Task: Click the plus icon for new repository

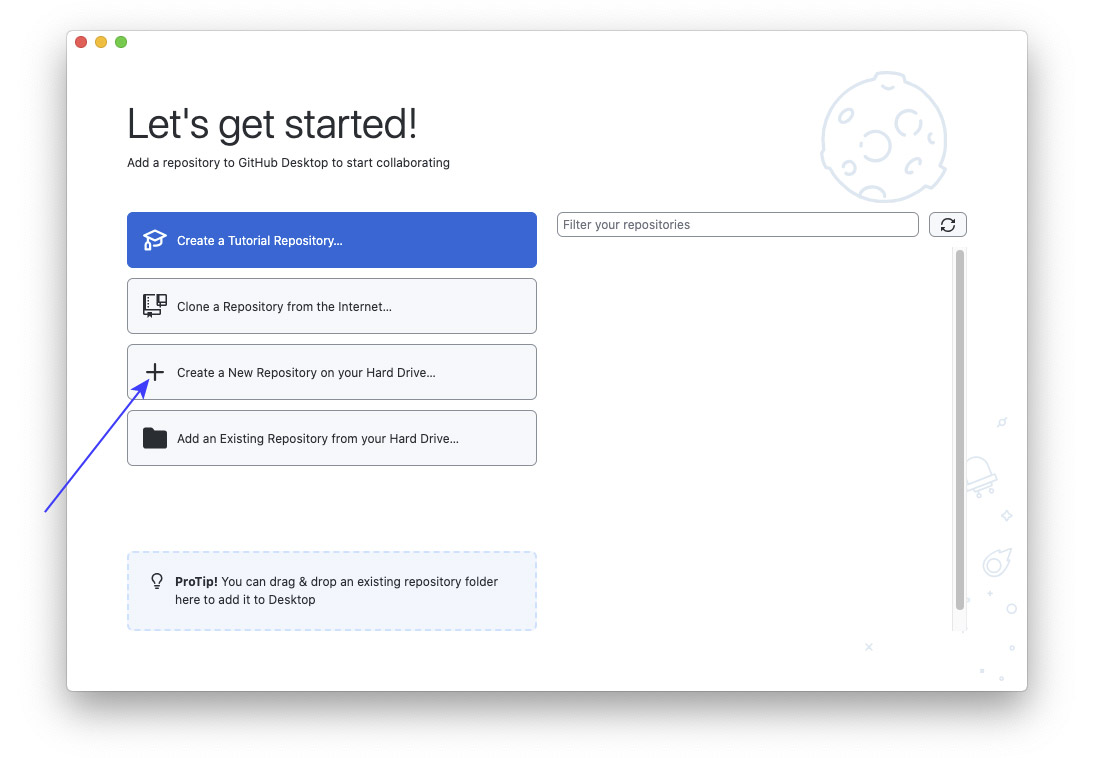Action: 154,372
